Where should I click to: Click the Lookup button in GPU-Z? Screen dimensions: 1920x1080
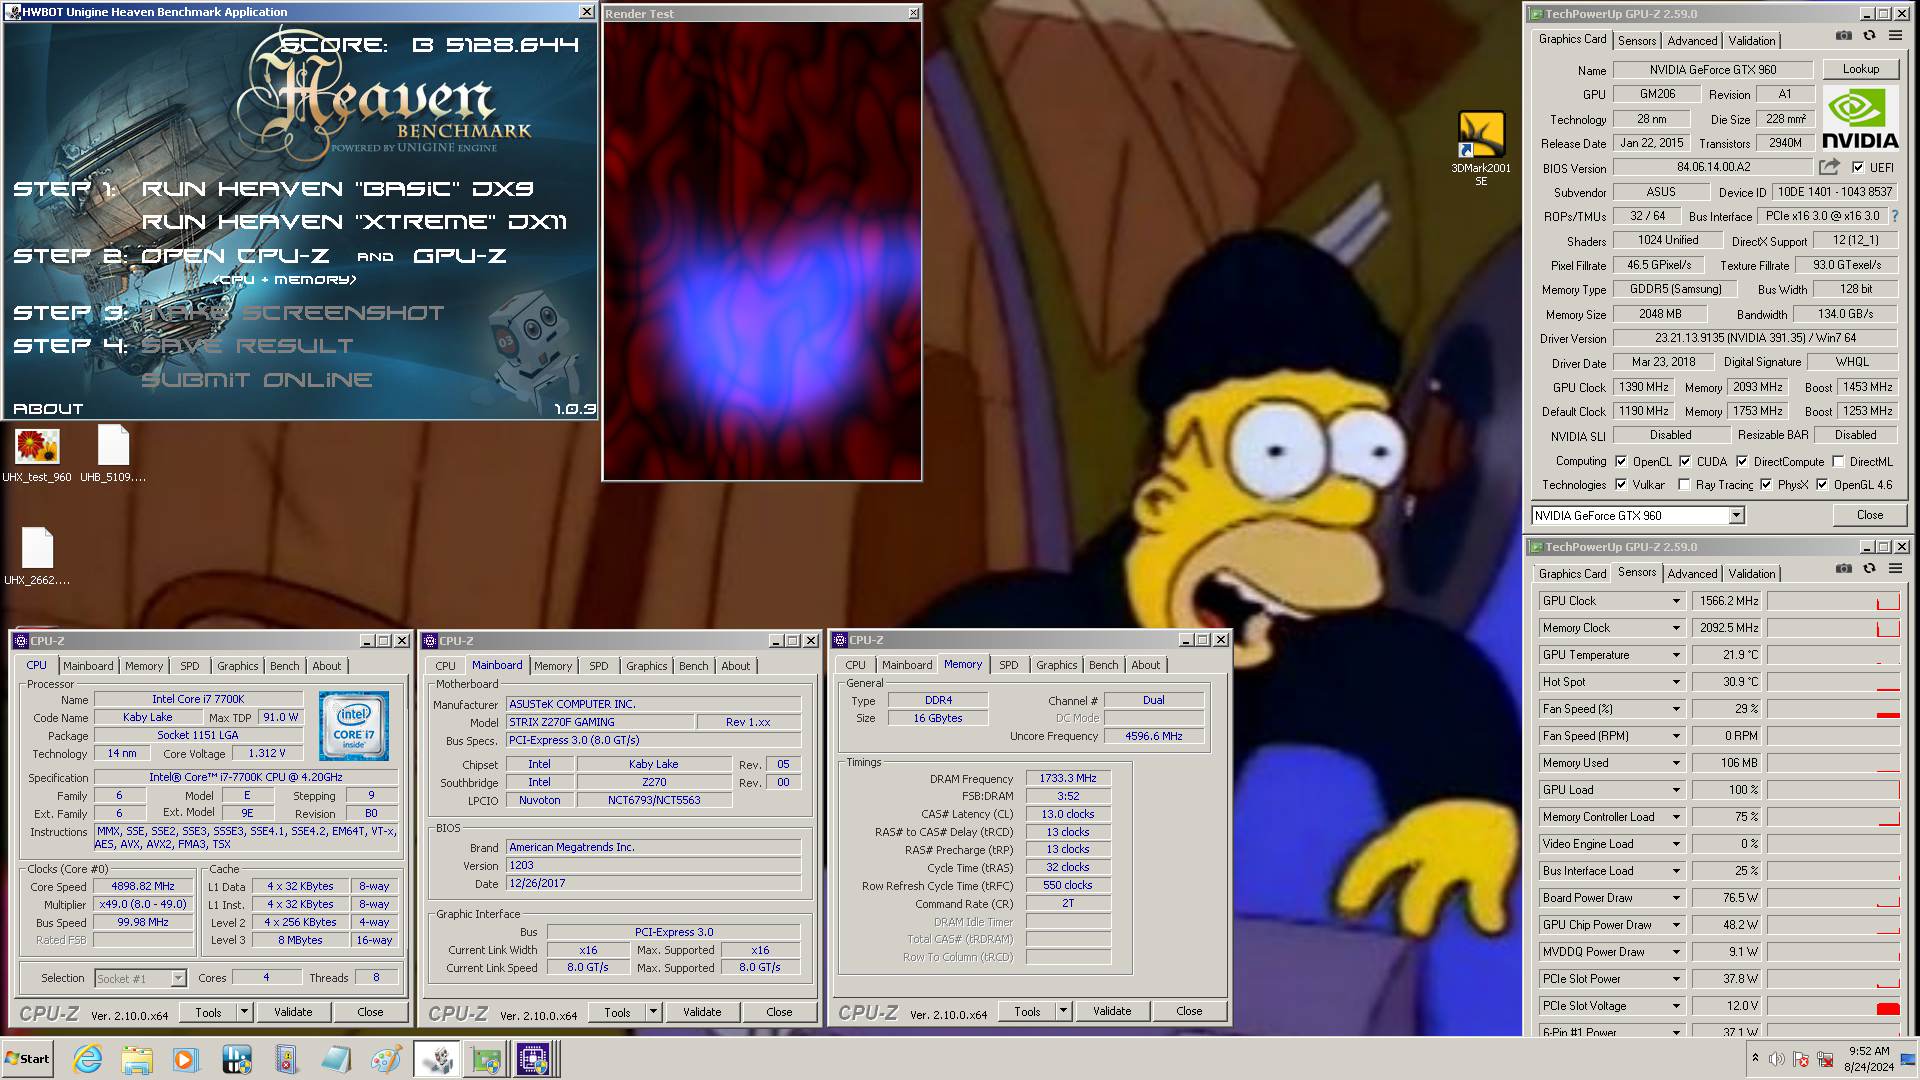click(1860, 69)
